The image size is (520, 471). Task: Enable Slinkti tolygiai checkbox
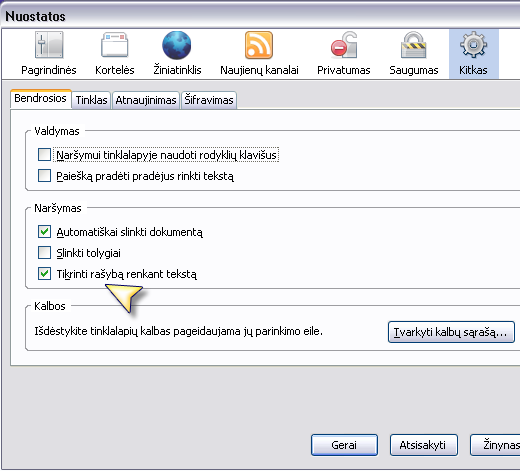click(x=44, y=253)
